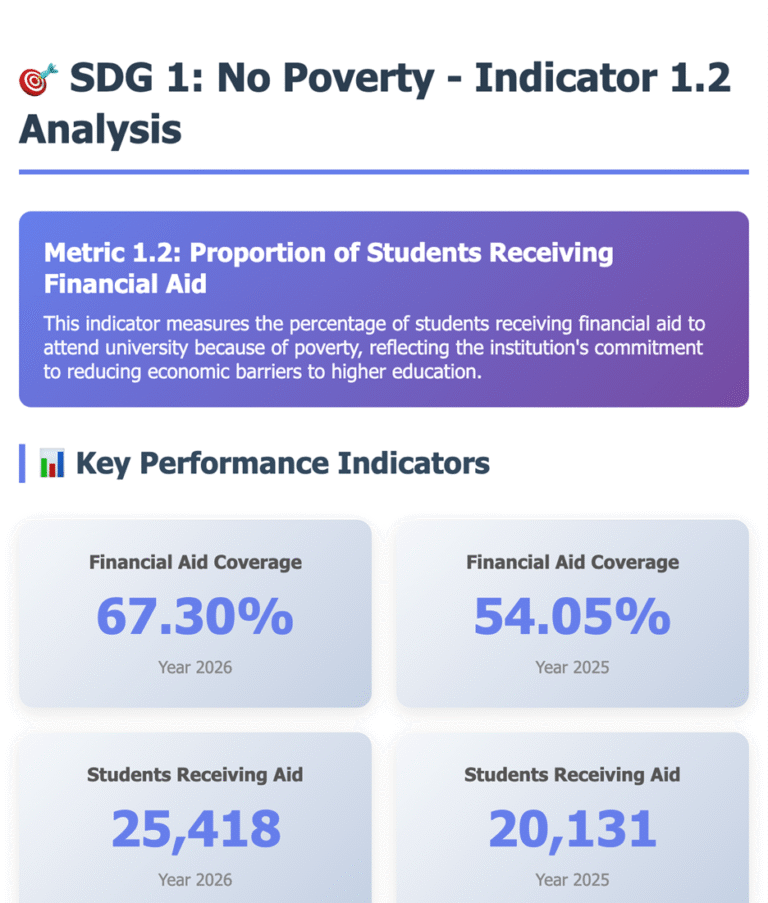Viewport: 768px width, 903px height.
Task: Select the 67.30% coverage value
Action: coord(195,616)
